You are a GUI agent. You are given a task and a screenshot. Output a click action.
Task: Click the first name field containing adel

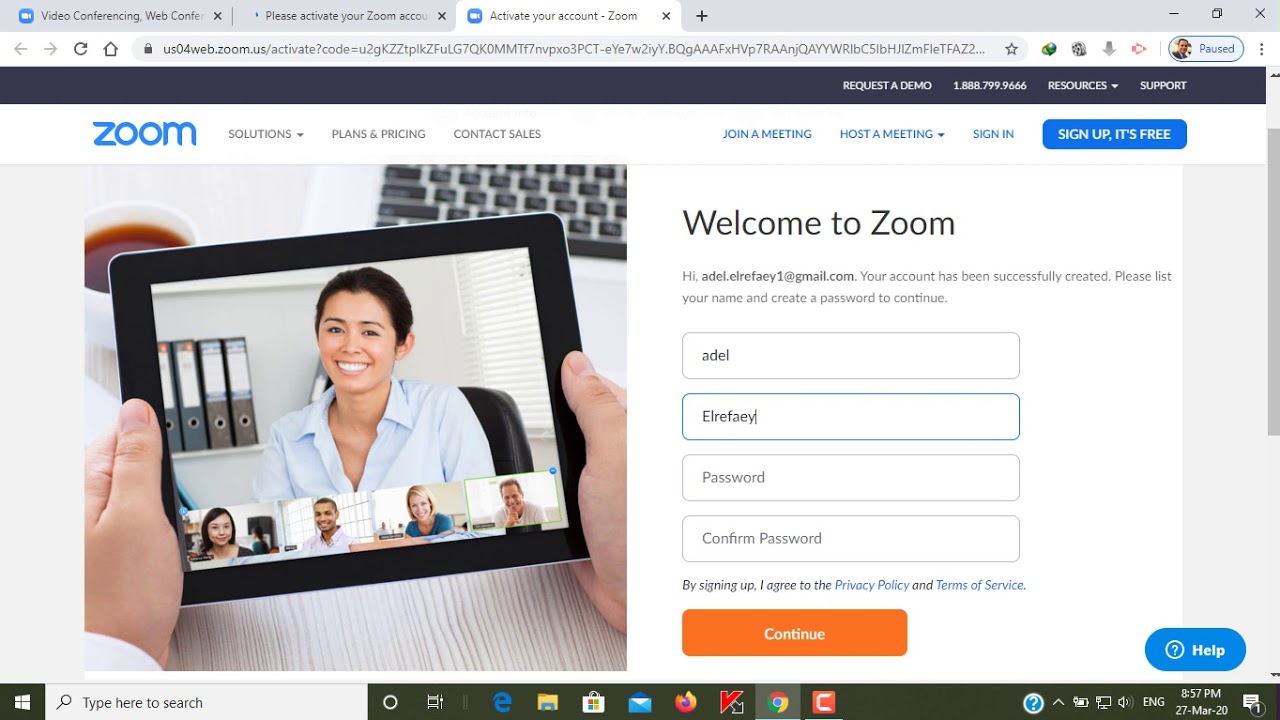coord(851,355)
